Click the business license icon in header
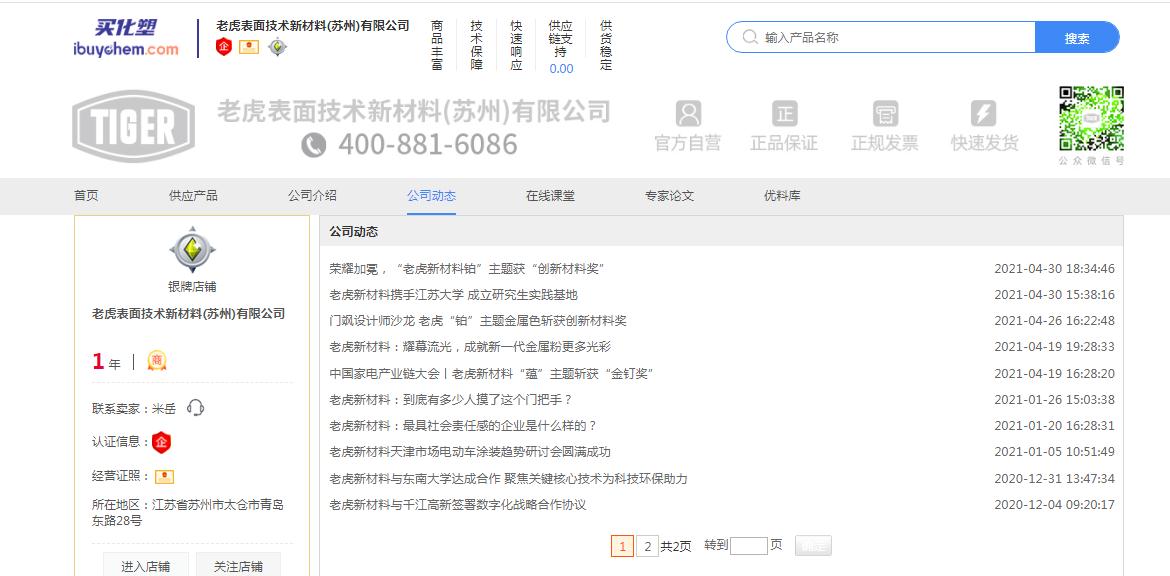Viewport: 1170px width, 576px height. [x=248, y=46]
